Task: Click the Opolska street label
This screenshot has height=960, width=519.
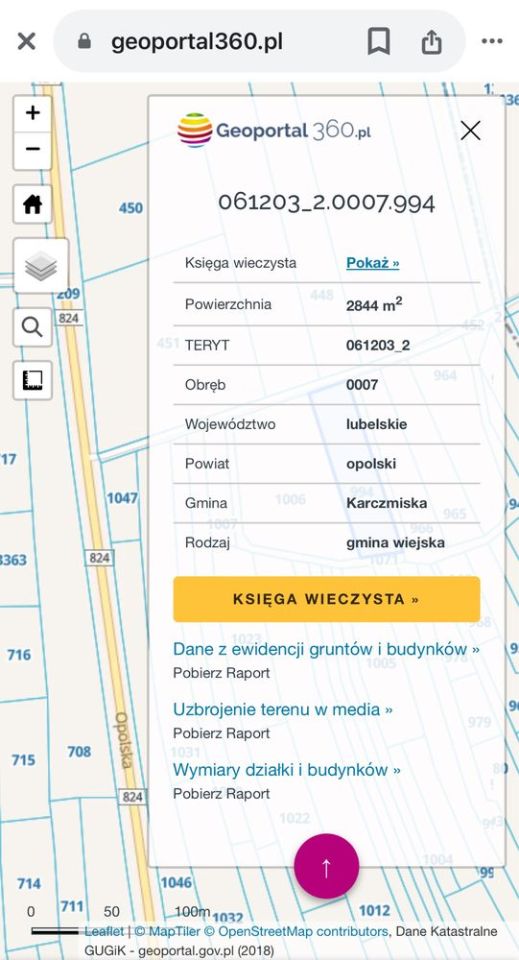Action: [x=124, y=740]
